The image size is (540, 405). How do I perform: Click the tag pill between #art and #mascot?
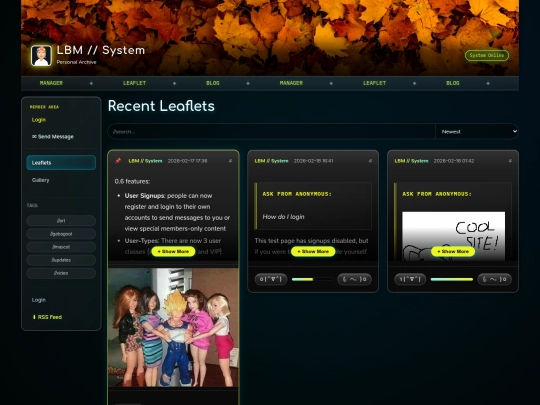coord(61,234)
